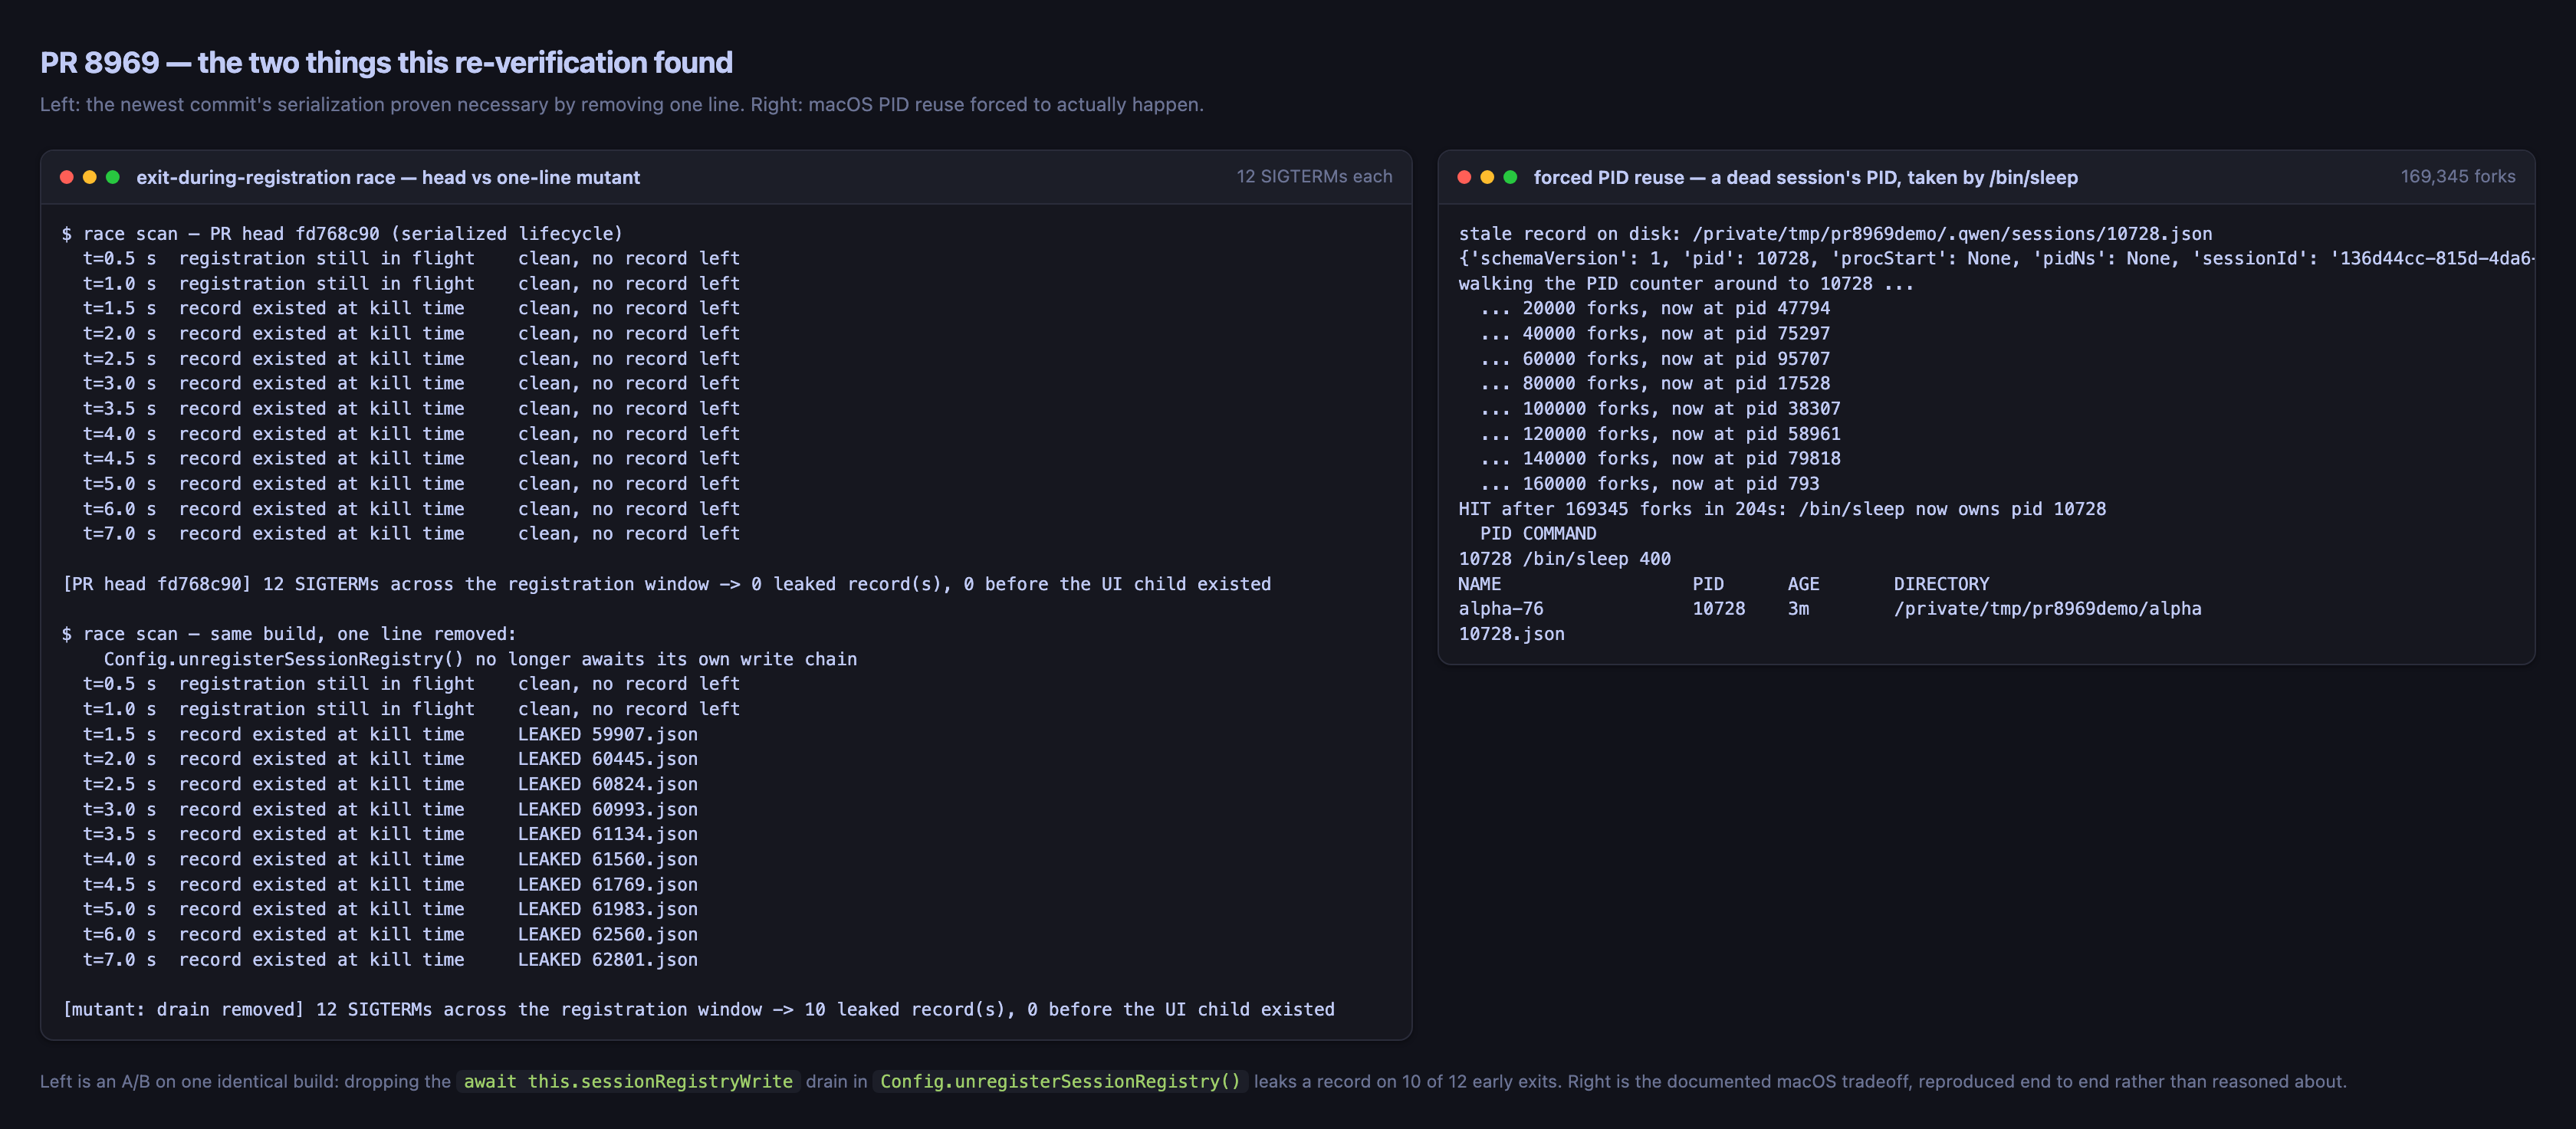The height and width of the screenshot is (1129, 2576).
Task: Click 'LEAKED 61769.json' row
Action: [x=390, y=884]
